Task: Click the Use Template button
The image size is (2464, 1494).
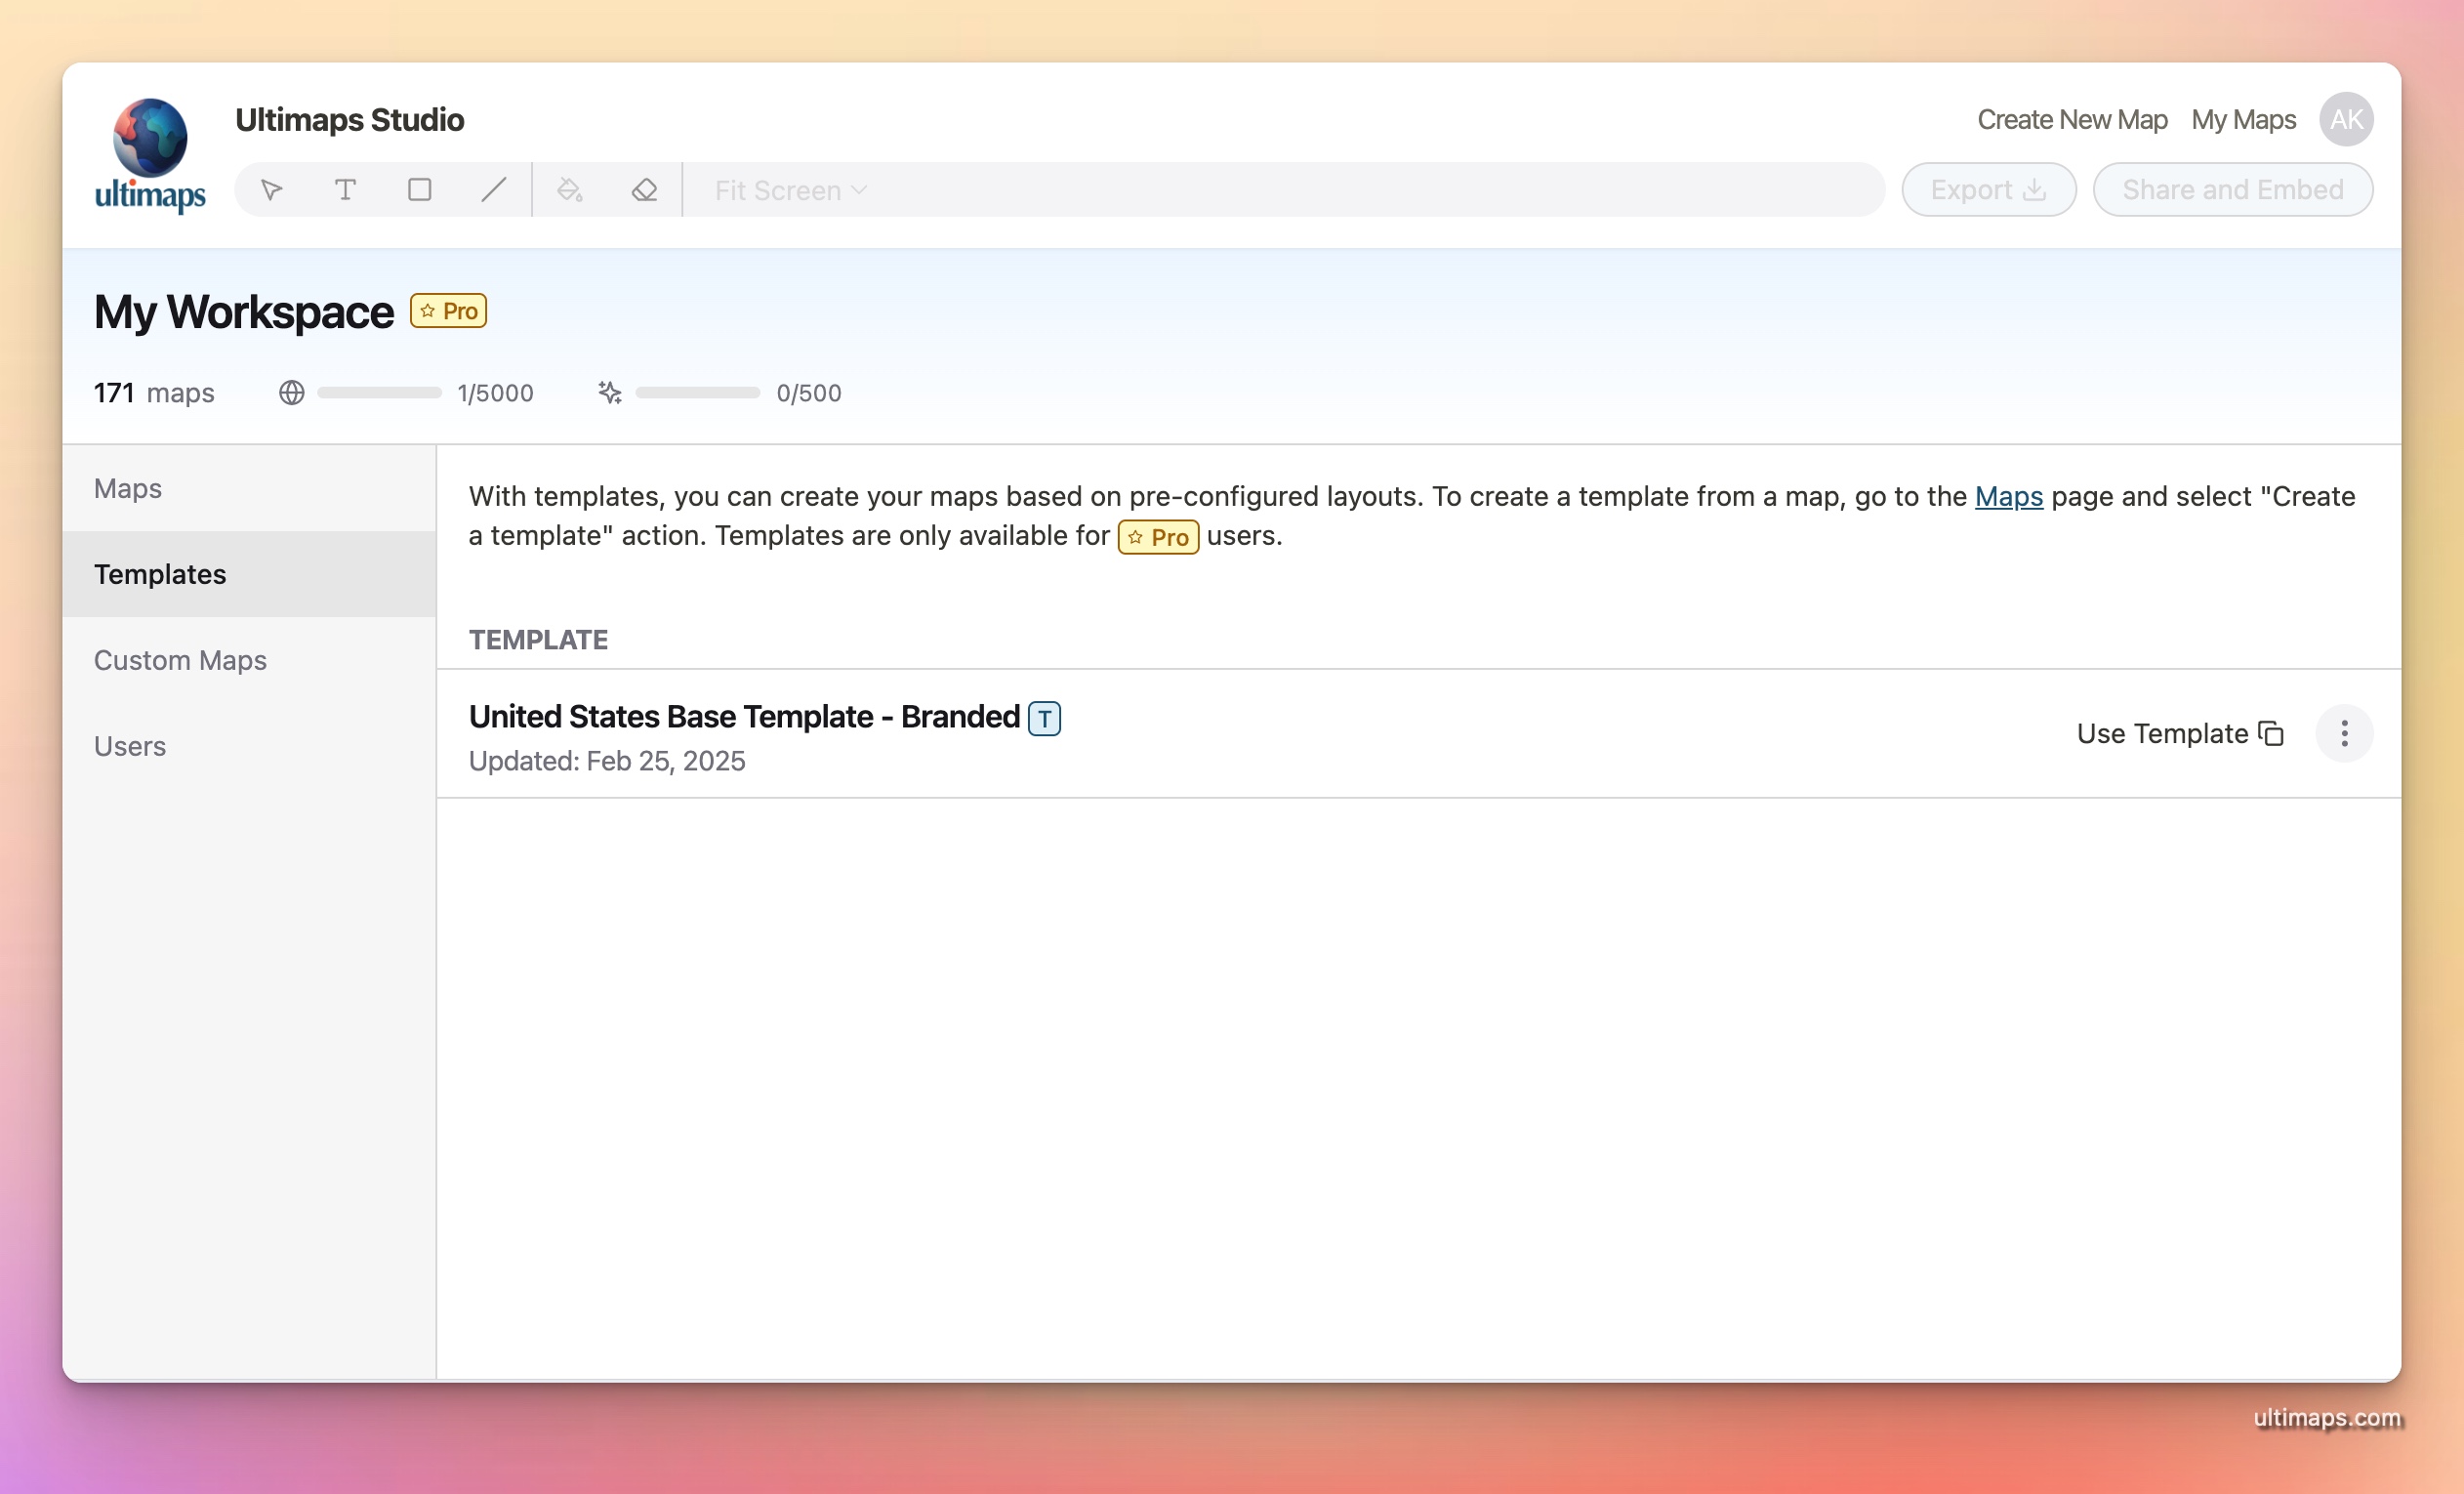Action: [2179, 734]
